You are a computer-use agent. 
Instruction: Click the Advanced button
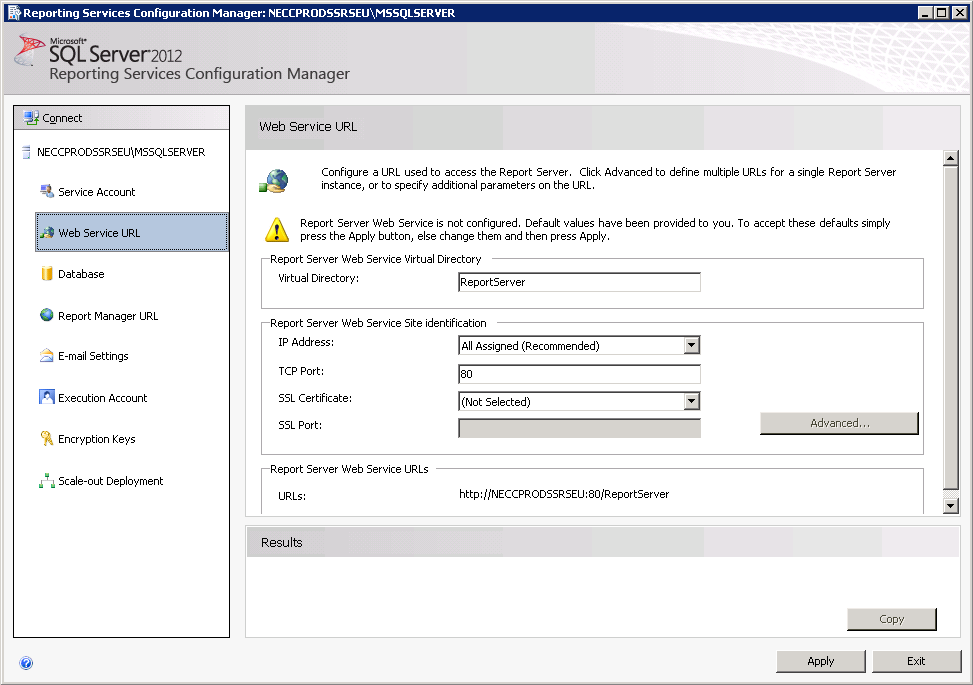838,423
